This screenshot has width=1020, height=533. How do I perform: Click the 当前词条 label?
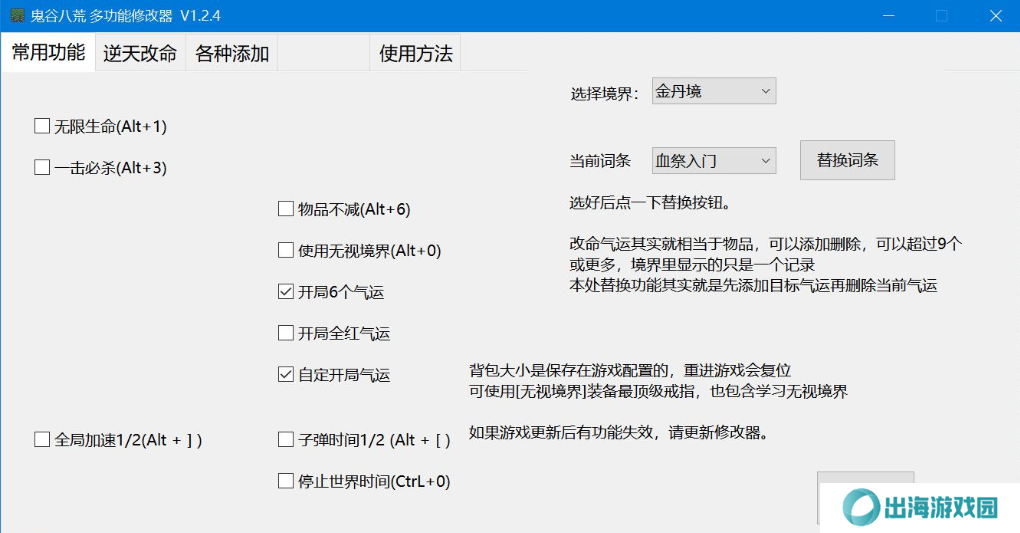(x=600, y=161)
